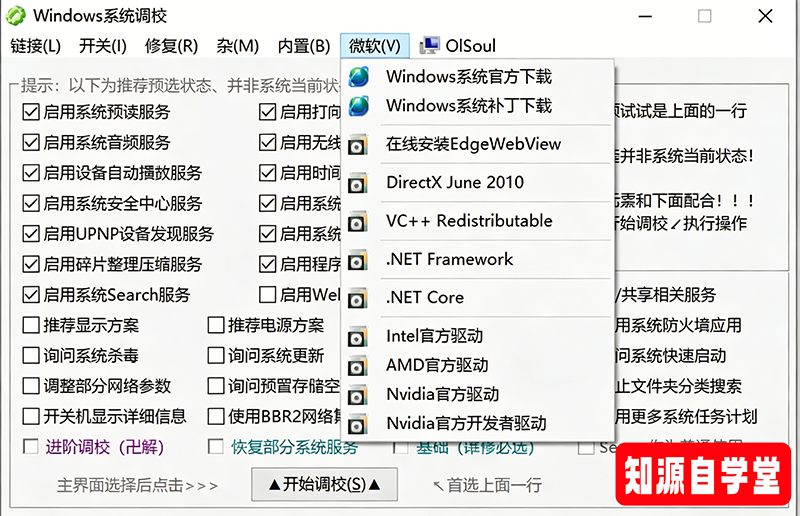Click ↖首选上面一行 hint text
The image size is (800, 516).
pos(487,485)
